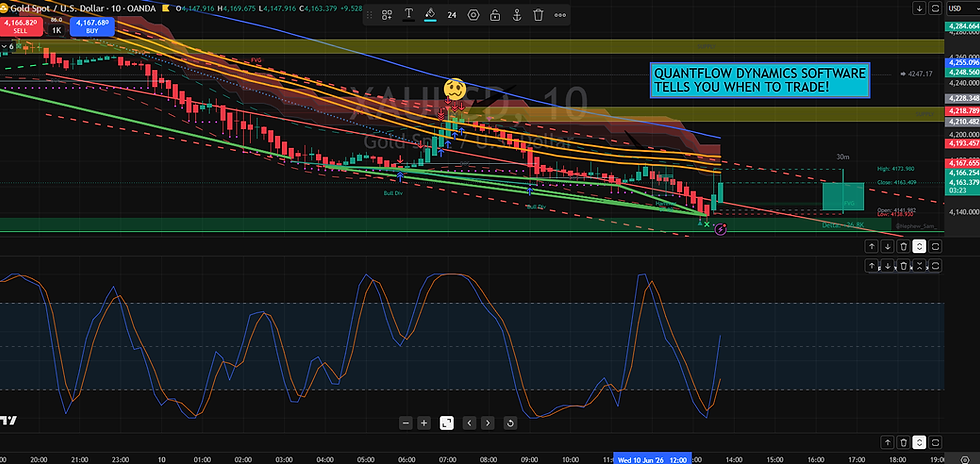Open drawing settings hexagon icon
This screenshot has height=464, width=980.
pos(473,14)
